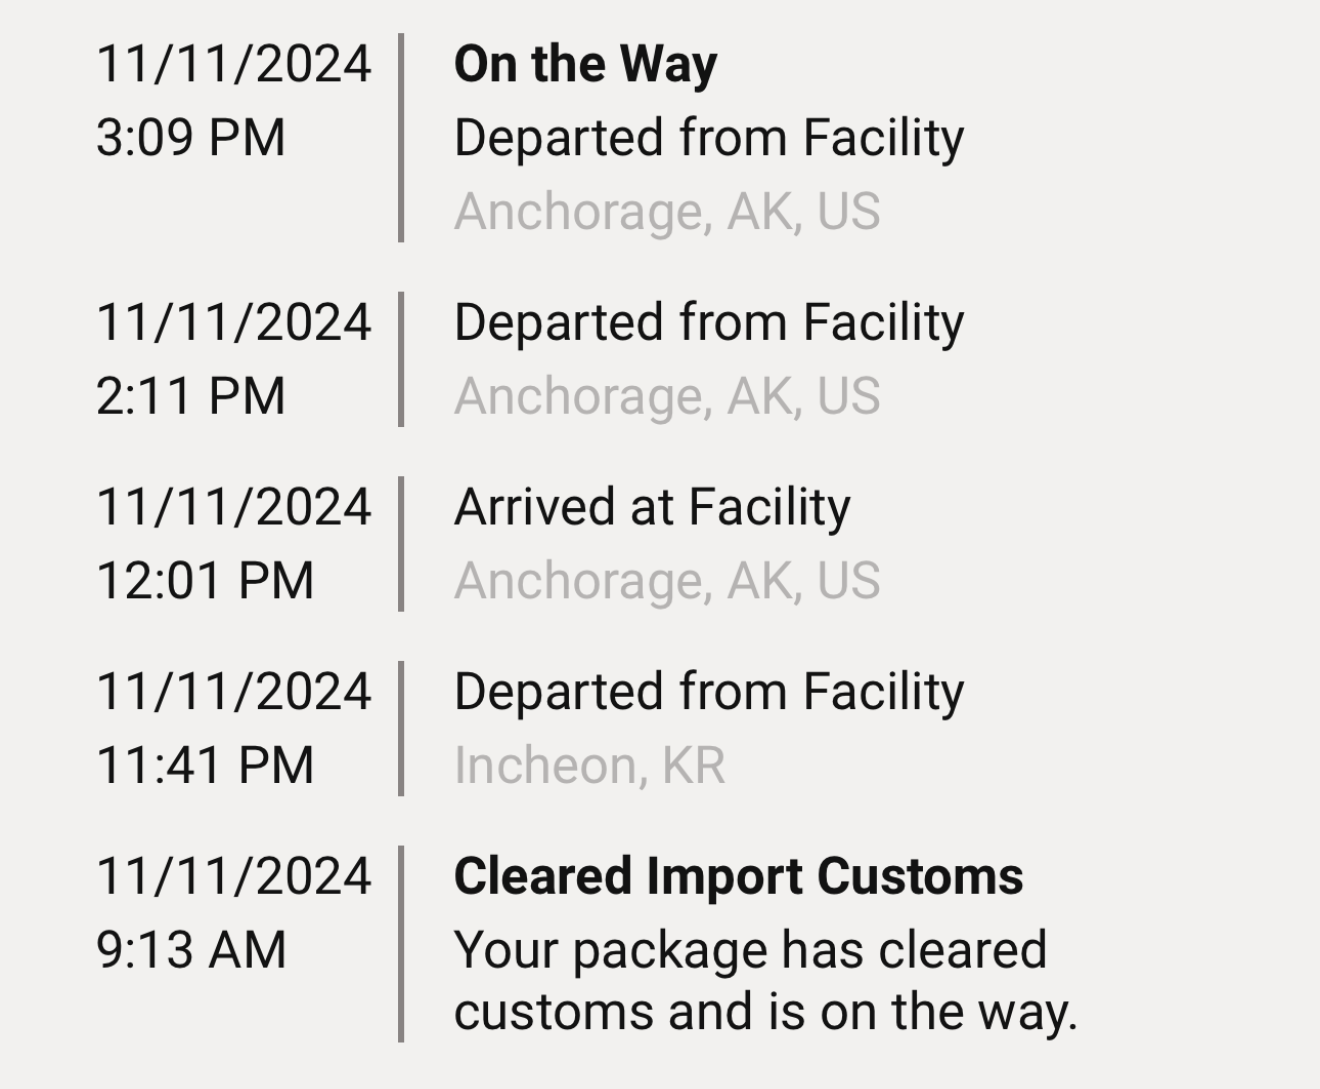Select the "Incheon, KR" location
Screen dimensions: 1320x1089
[589, 766]
